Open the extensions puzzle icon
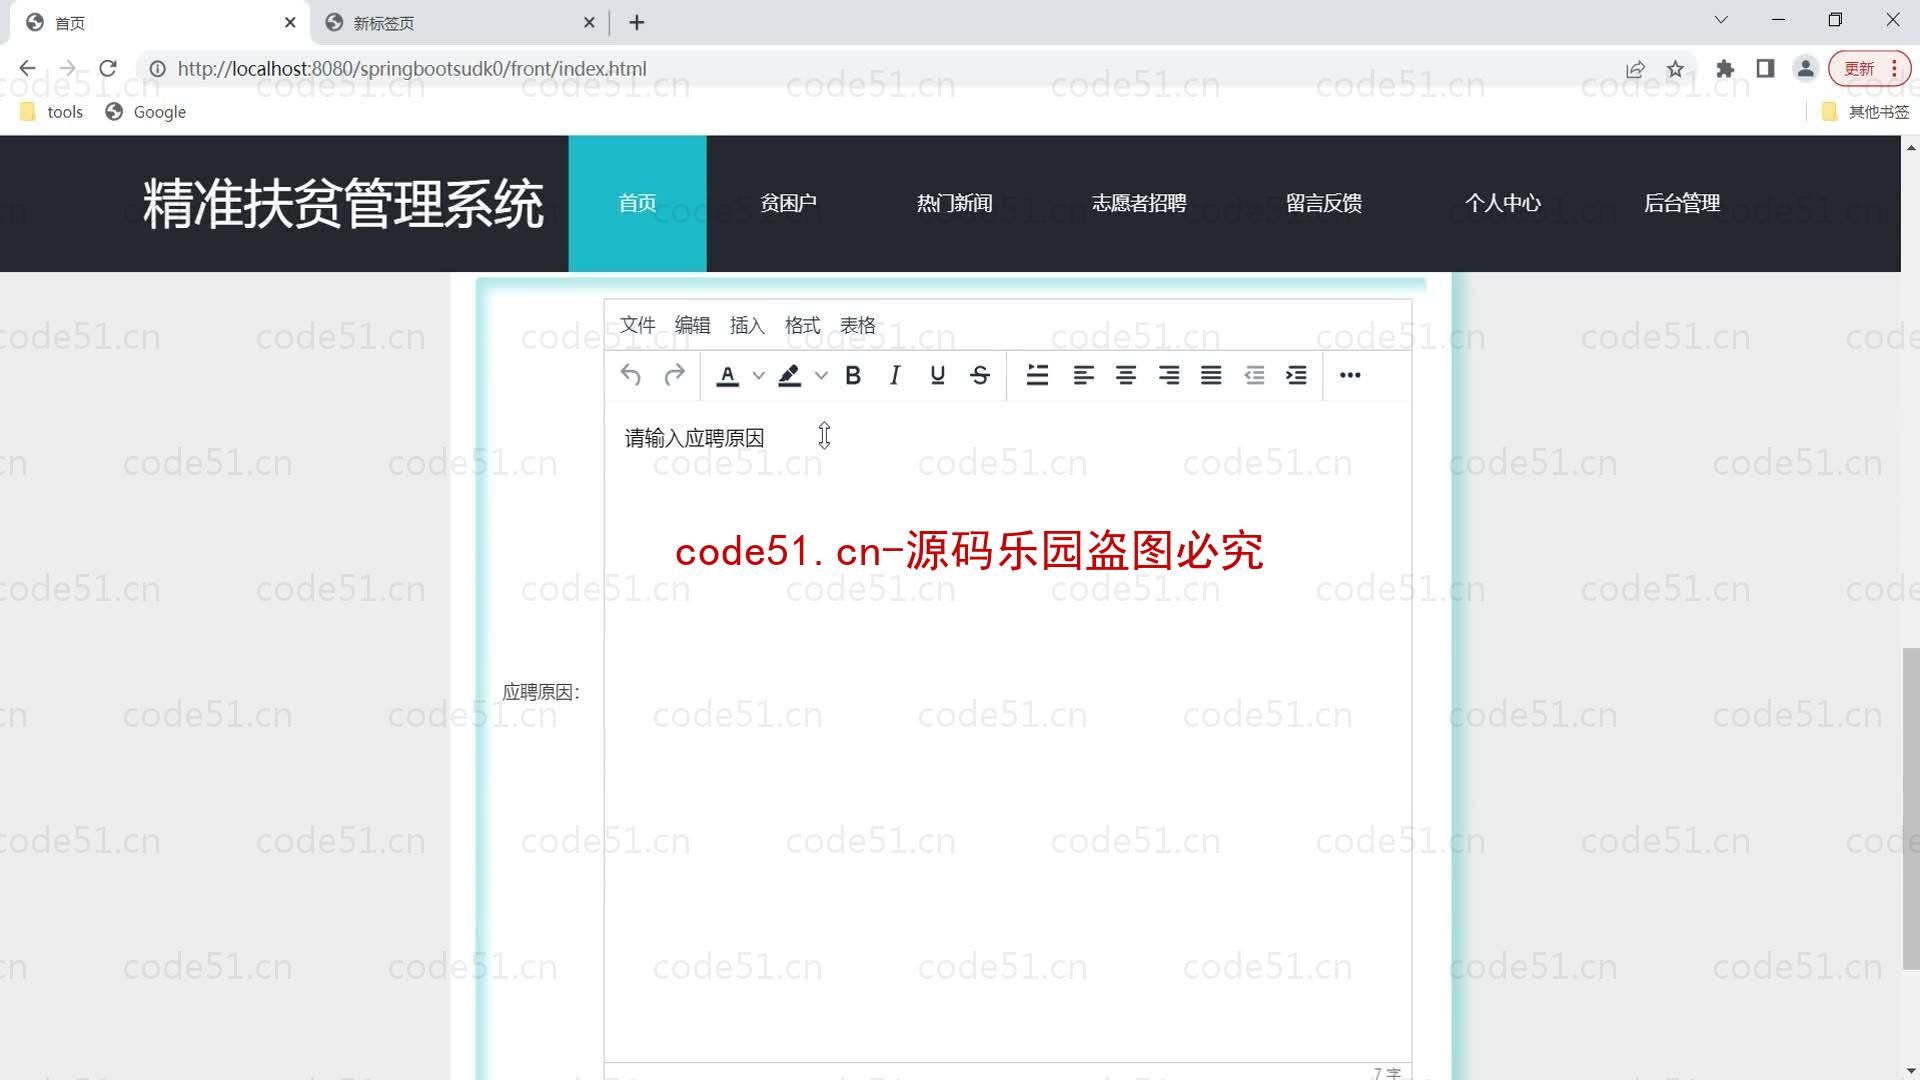1920x1080 pixels. click(1725, 69)
